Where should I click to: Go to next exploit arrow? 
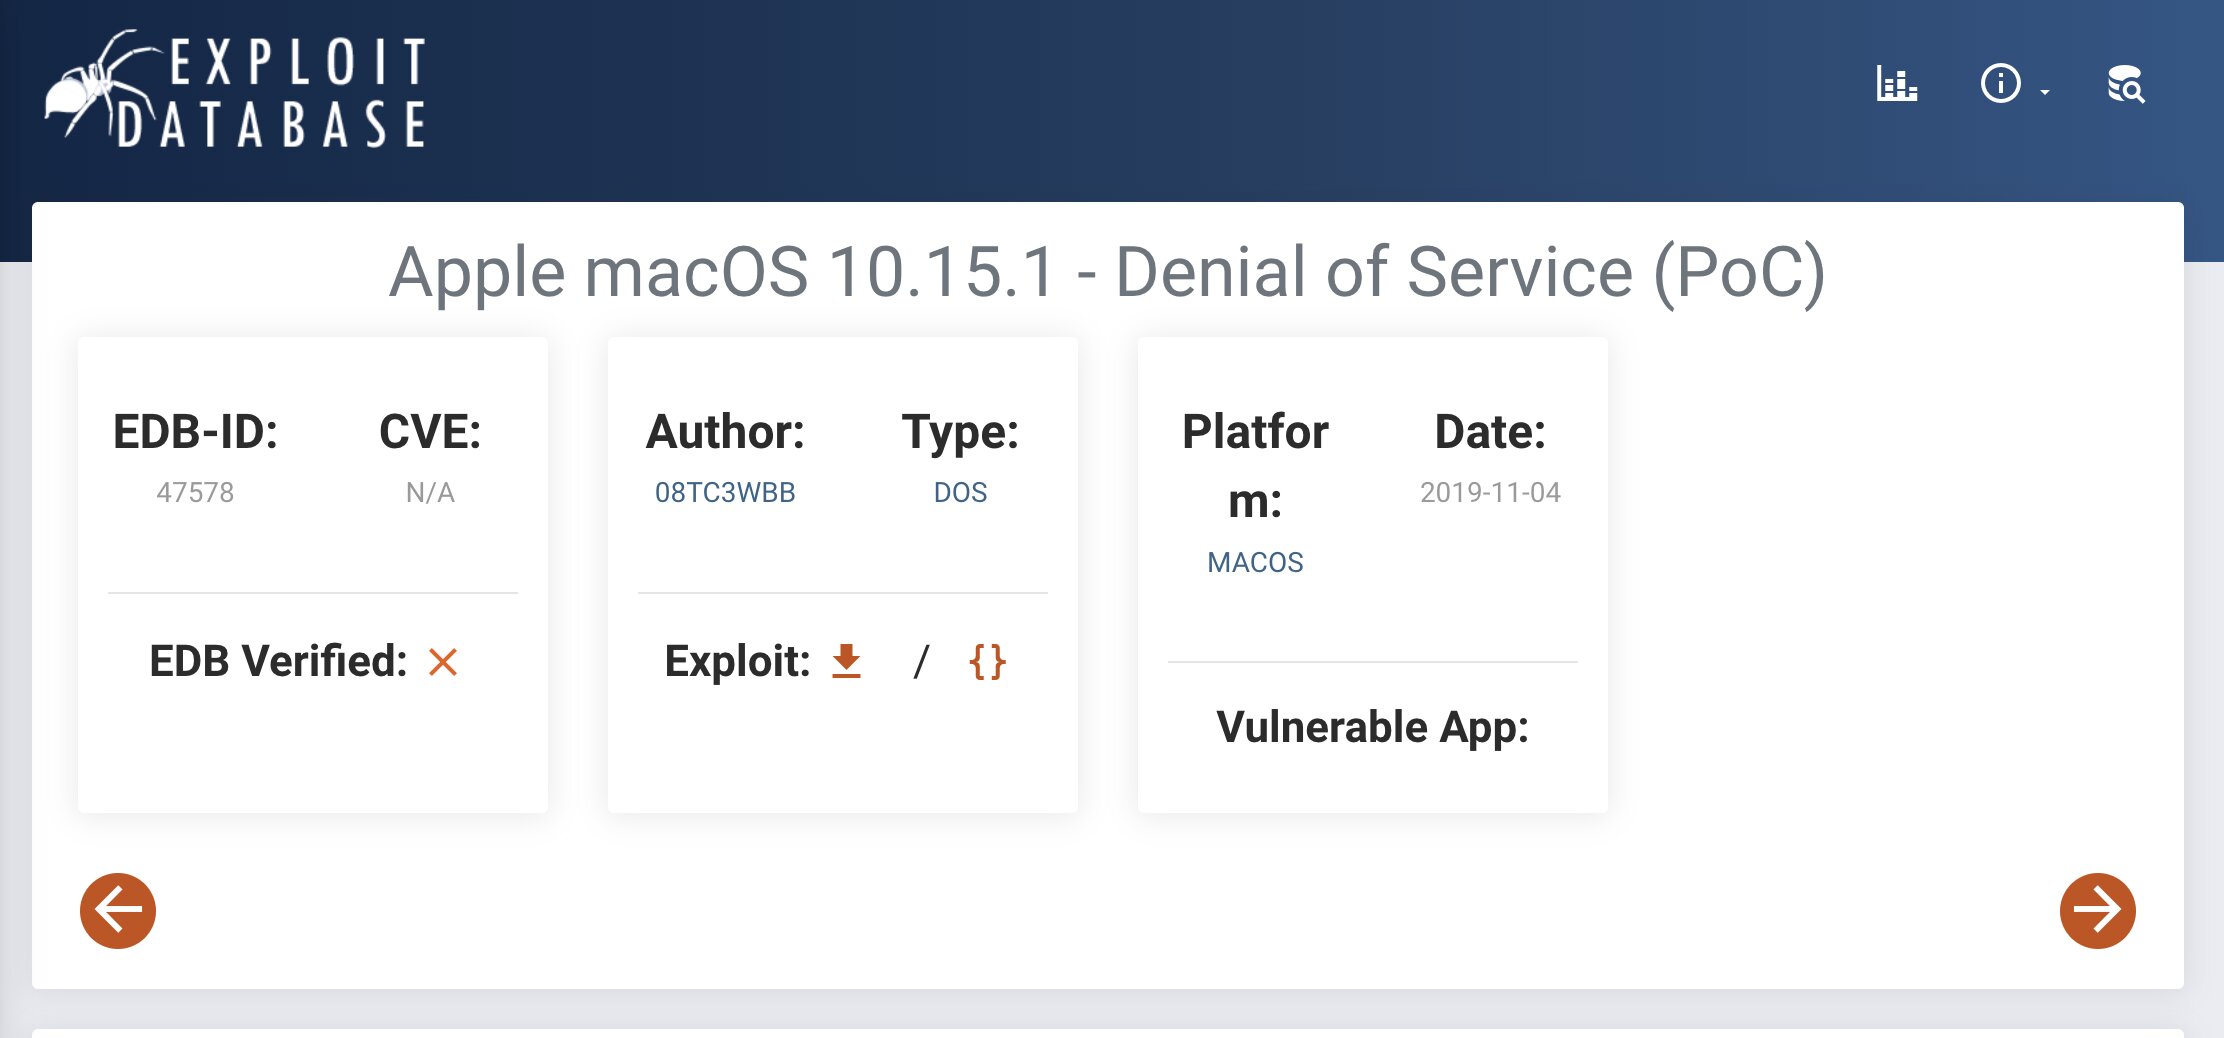[2097, 910]
